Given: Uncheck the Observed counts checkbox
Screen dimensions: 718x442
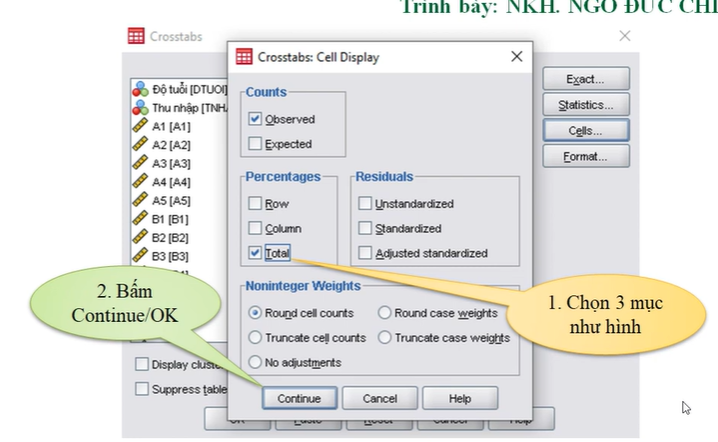Looking at the screenshot, I should (x=255, y=119).
